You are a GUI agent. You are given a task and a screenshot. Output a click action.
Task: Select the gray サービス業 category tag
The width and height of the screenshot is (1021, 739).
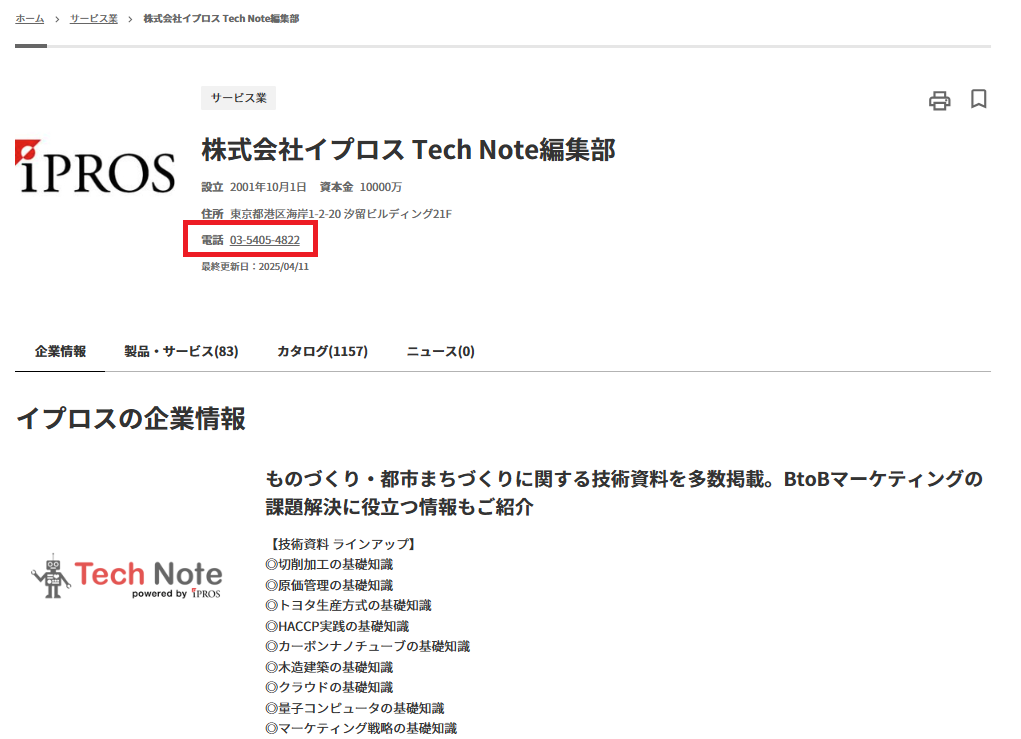(238, 98)
